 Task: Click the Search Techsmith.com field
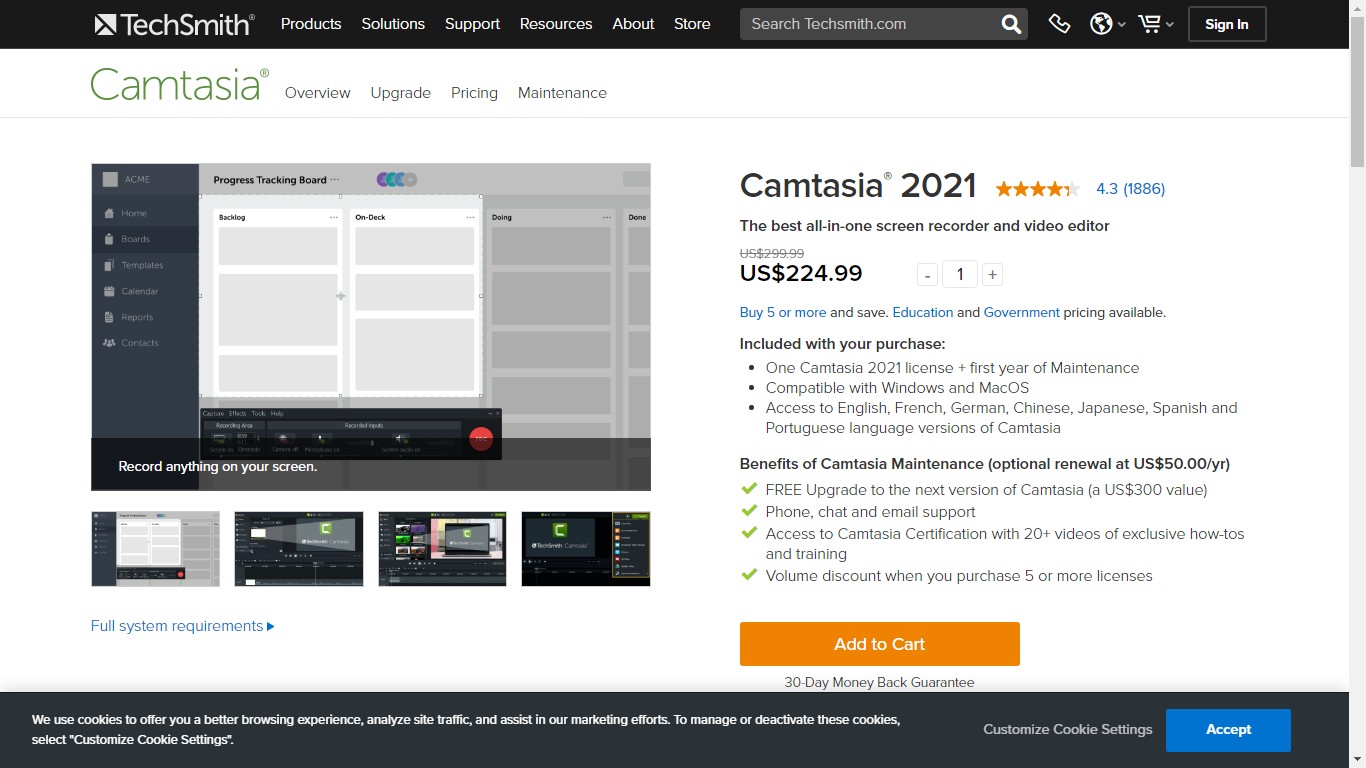pos(868,24)
